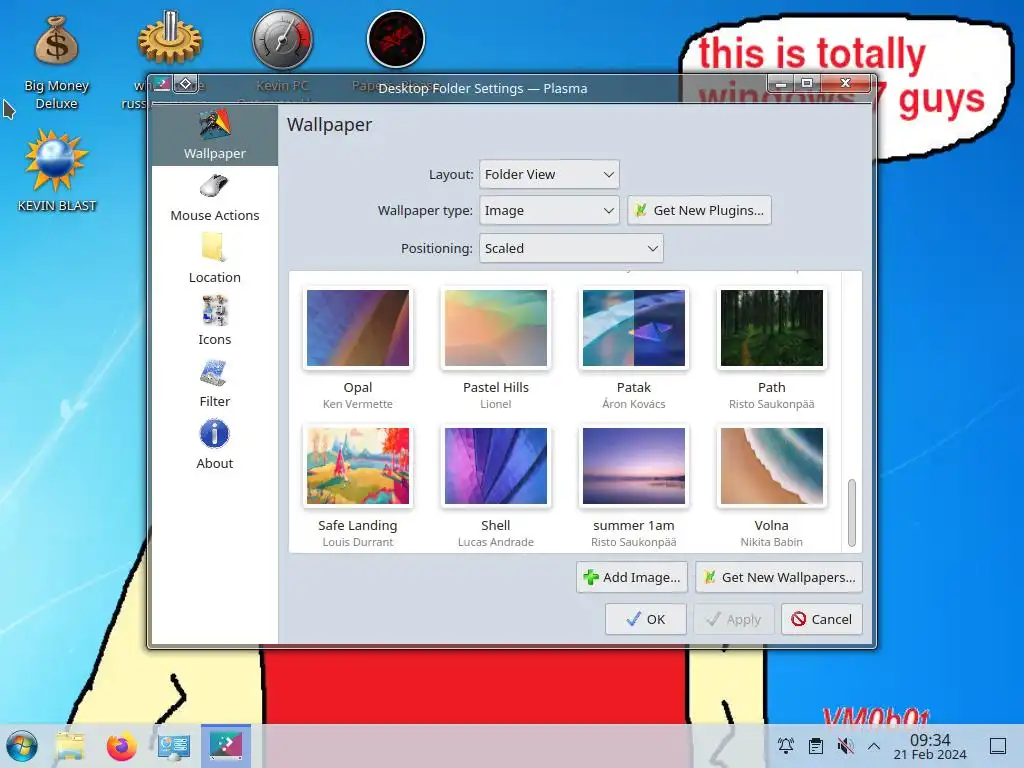Select the Opal wallpaper thumbnail
The width and height of the screenshot is (1024, 768).
pyautogui.click(x=358, y=328)
